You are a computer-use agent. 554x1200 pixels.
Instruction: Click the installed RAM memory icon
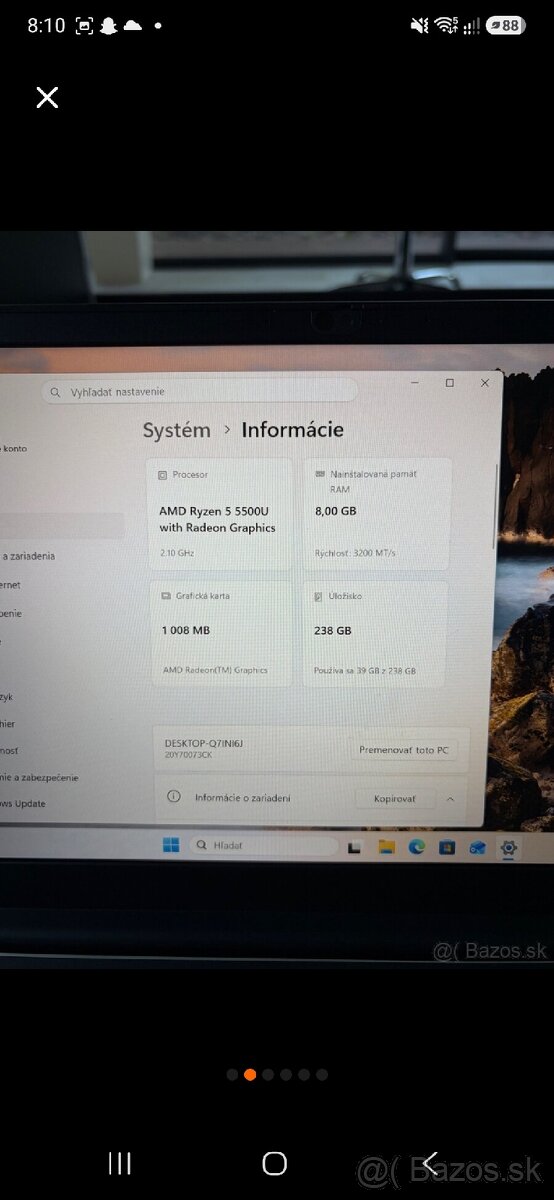(320, 474)
